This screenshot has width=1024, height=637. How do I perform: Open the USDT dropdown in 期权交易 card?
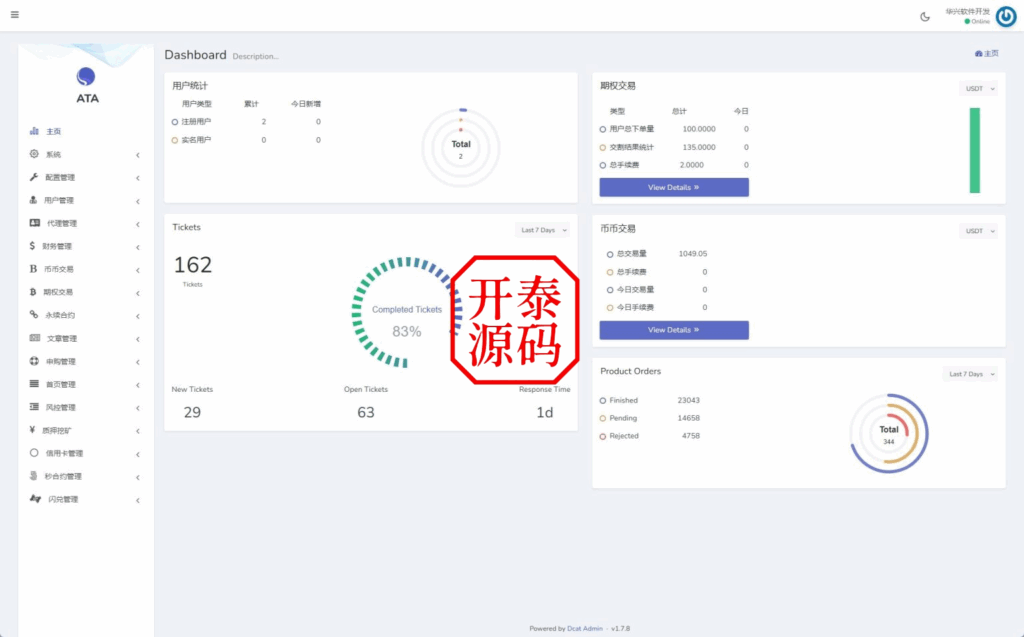[978, 88]
